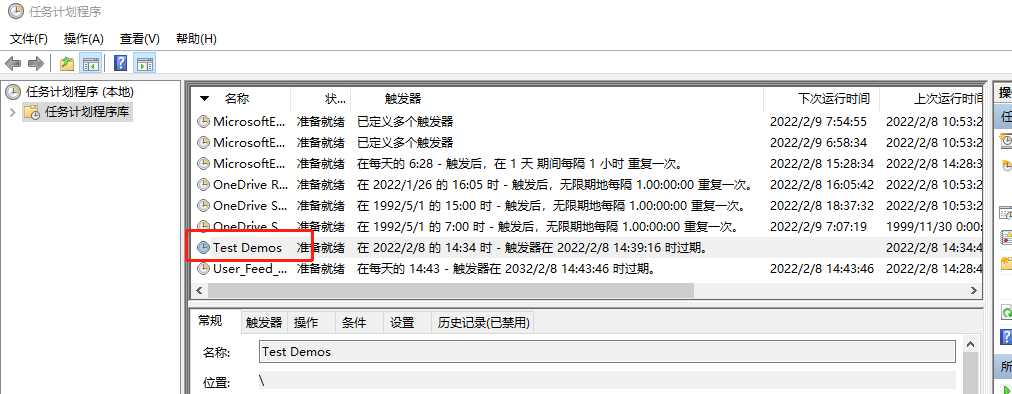
Task: Switch to the 历史记录(已禁用) tab
Action: pyautogui.click(x=483, y=322)
